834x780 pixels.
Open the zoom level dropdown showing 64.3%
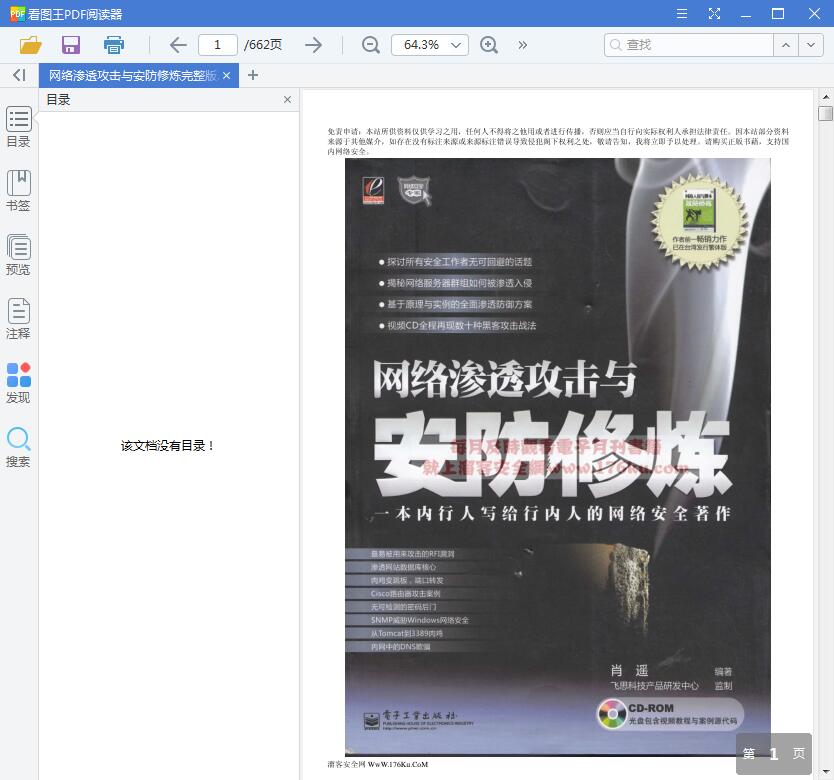point(429,45)
